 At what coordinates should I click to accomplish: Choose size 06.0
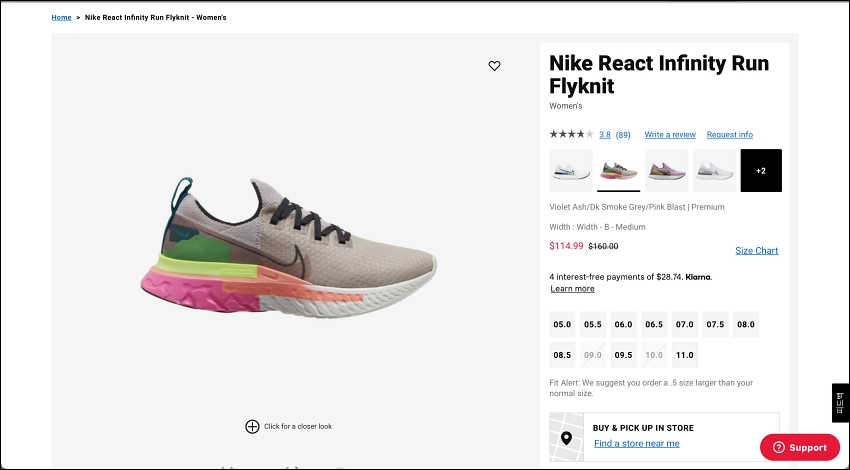tap(623, 324)
